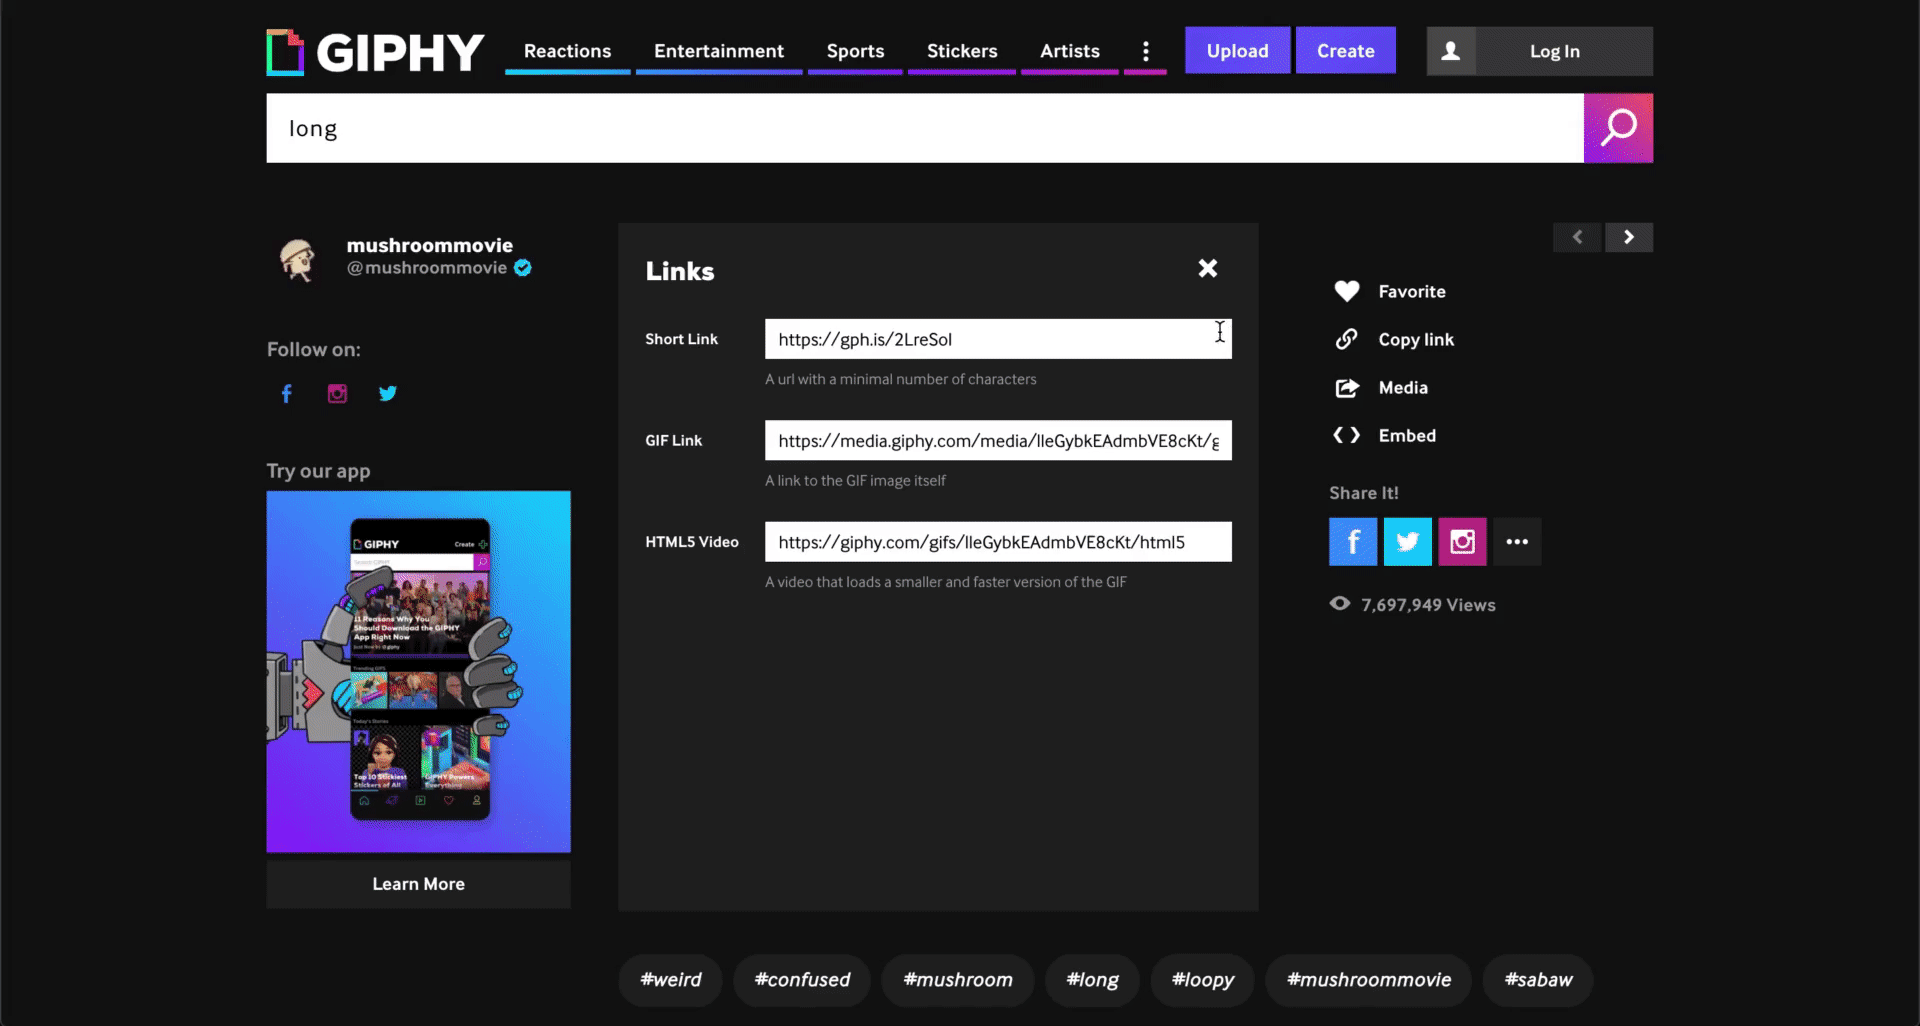Share GIF via the Instagram share button
The image size is (1920, 1026).
1462,542
